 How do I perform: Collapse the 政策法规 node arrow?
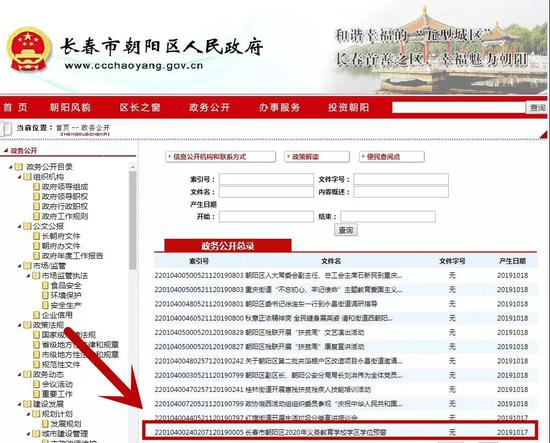click(x=20, y=325)
